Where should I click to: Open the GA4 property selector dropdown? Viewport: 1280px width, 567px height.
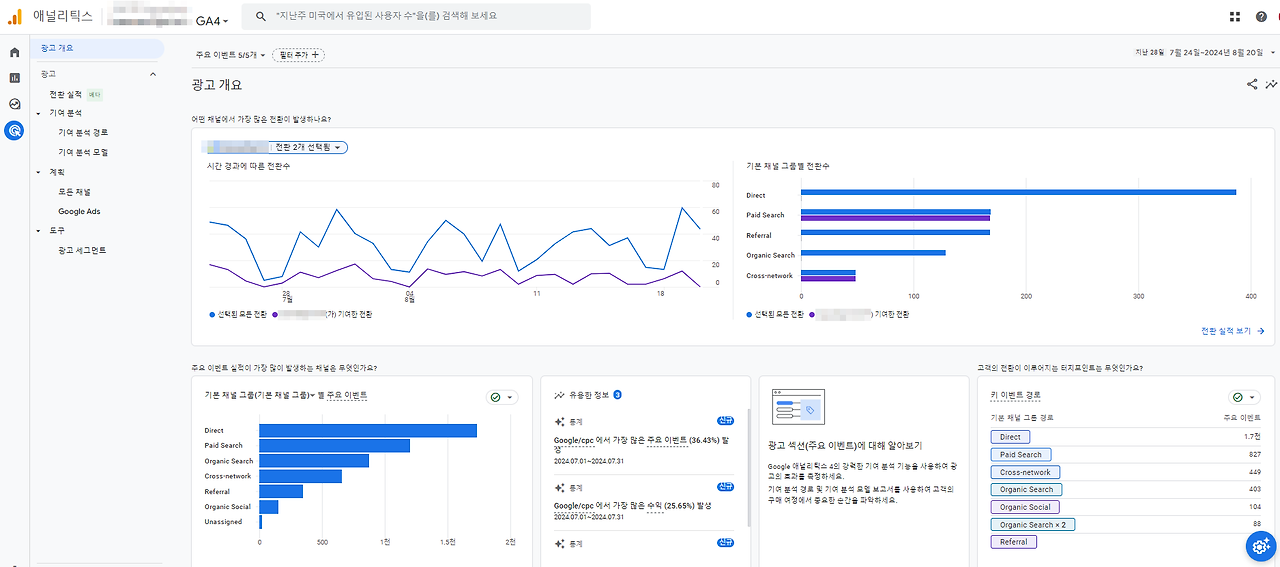point(212,20)
